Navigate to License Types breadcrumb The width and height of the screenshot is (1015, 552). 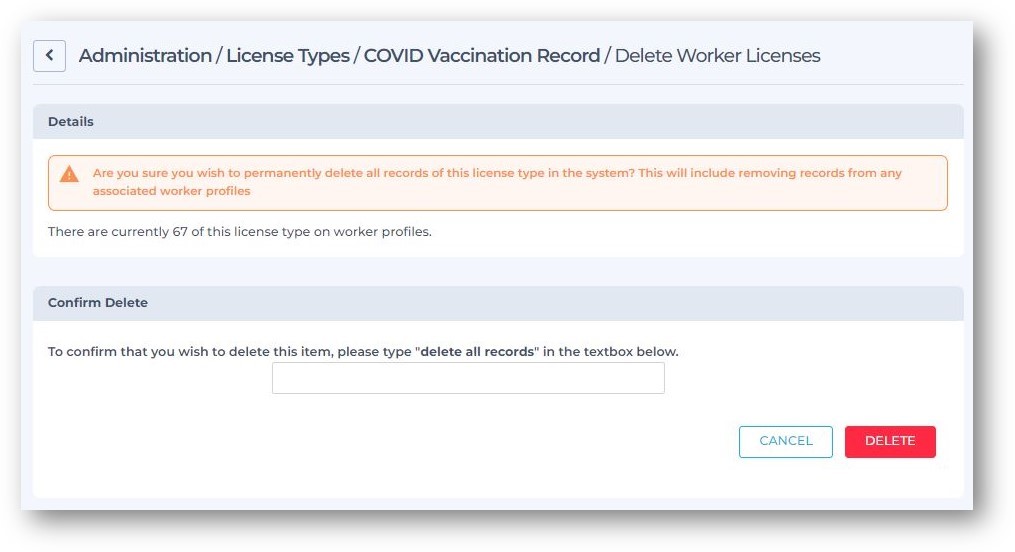[287, 56]
